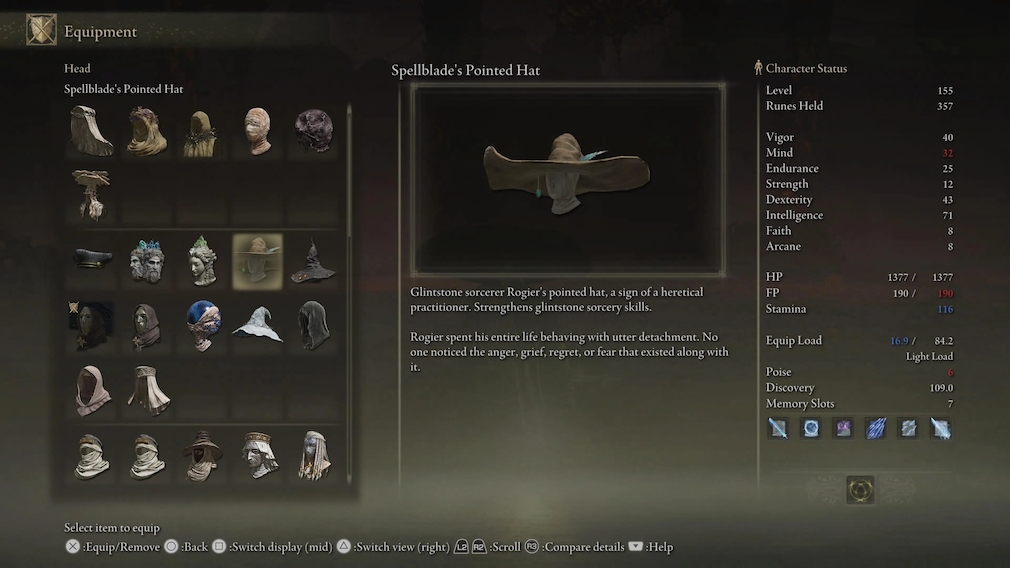Select the bearded stone head crown helm
The image size is (1010, 568).
coord(147,261)
